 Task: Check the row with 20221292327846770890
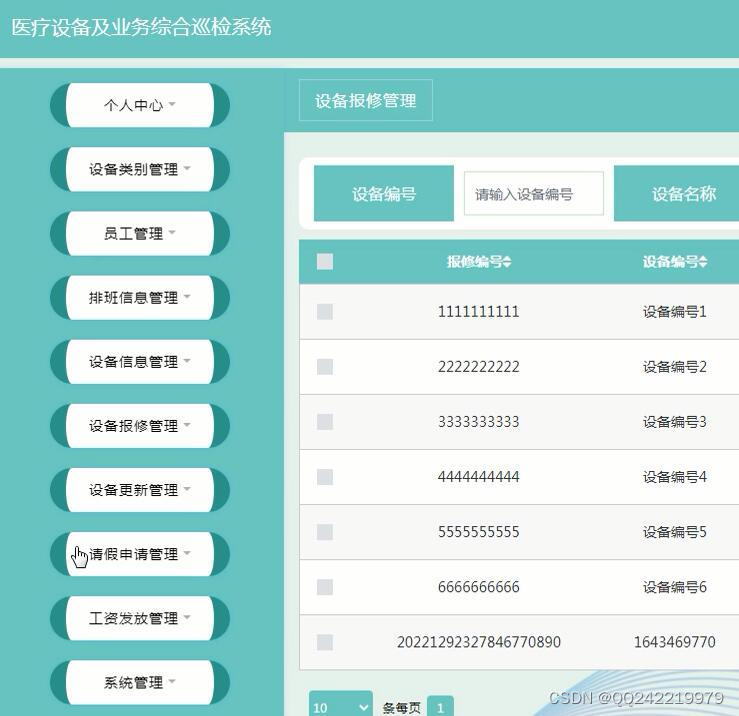click(325, 642)
